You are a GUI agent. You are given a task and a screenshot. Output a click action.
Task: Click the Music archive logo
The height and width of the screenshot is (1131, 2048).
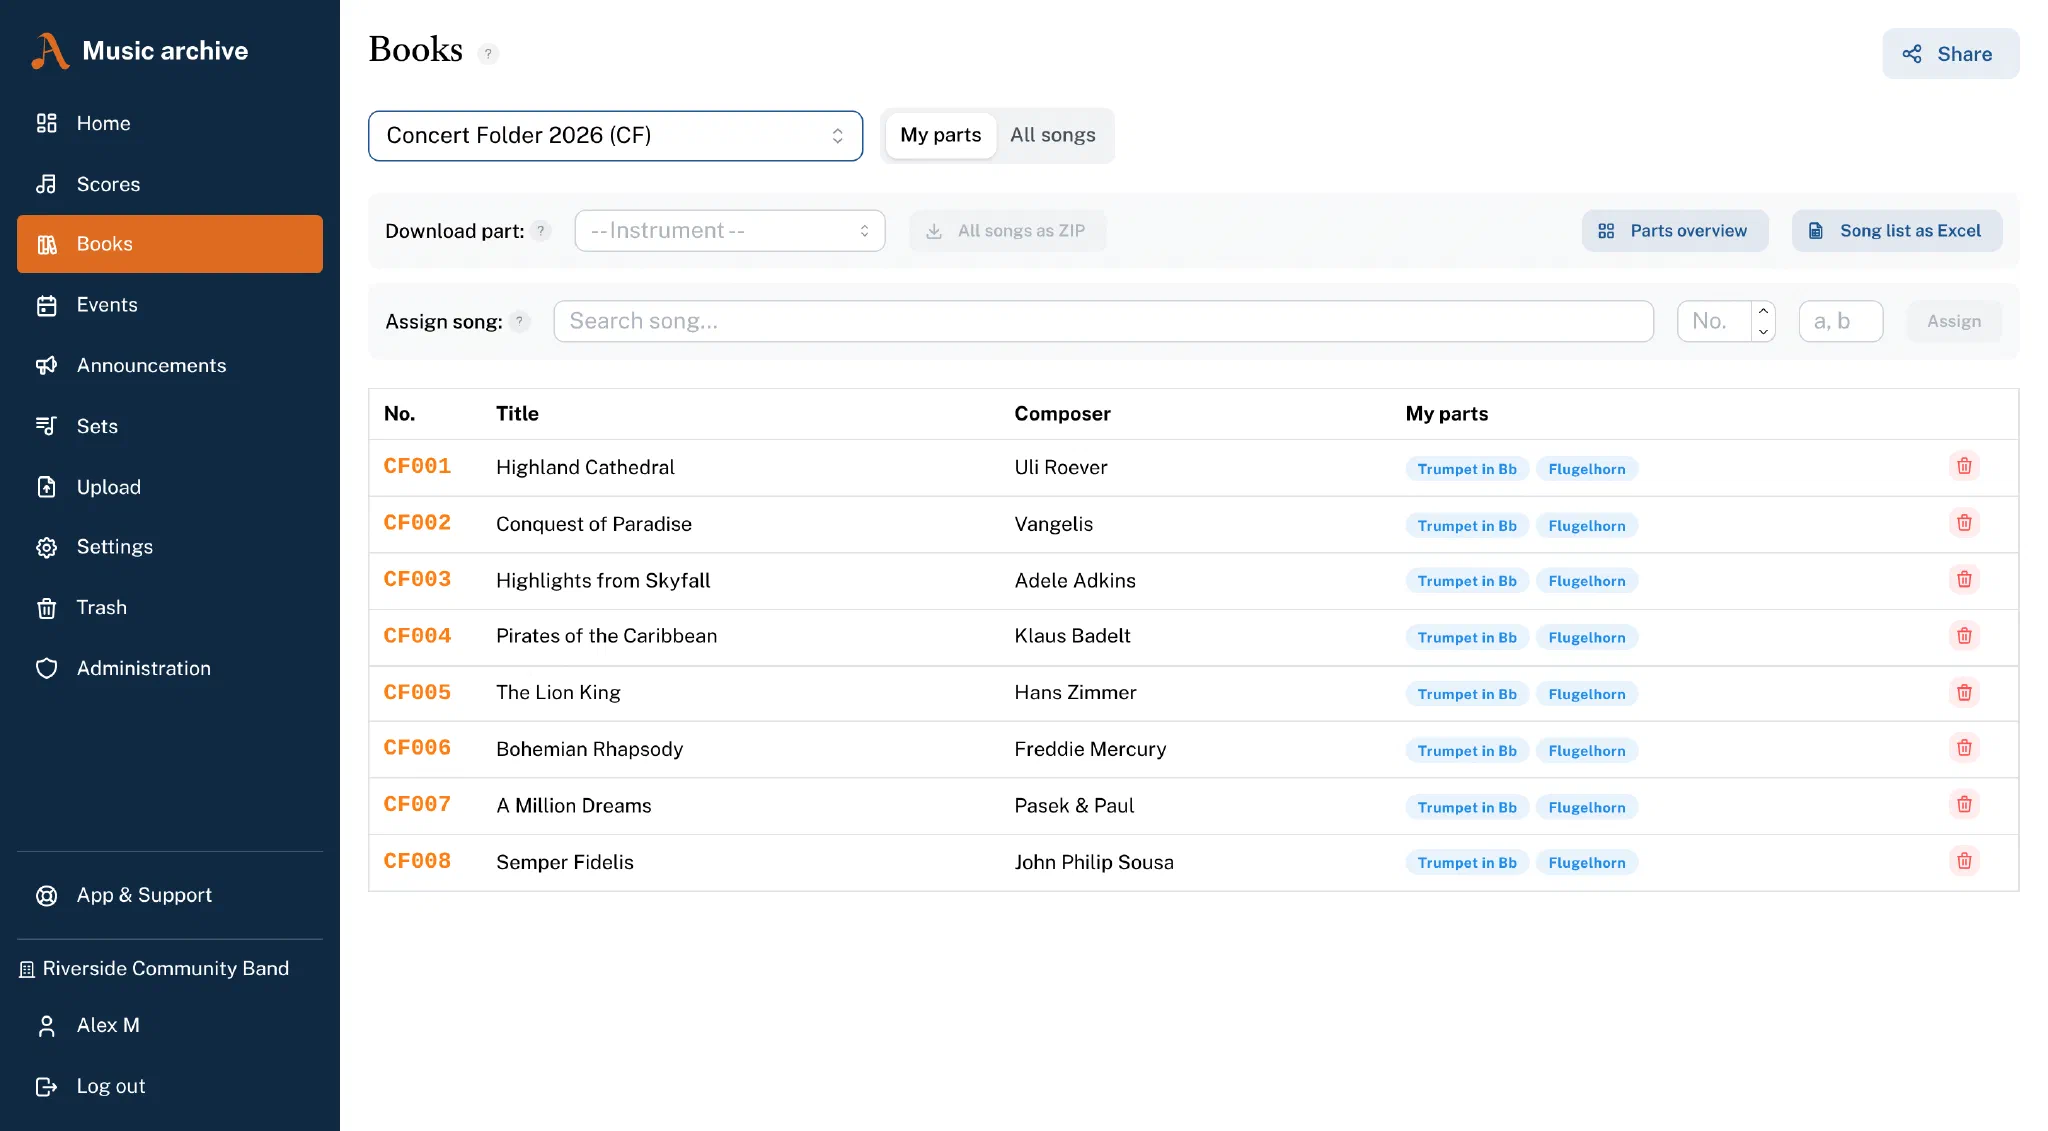tap(140, 51)
